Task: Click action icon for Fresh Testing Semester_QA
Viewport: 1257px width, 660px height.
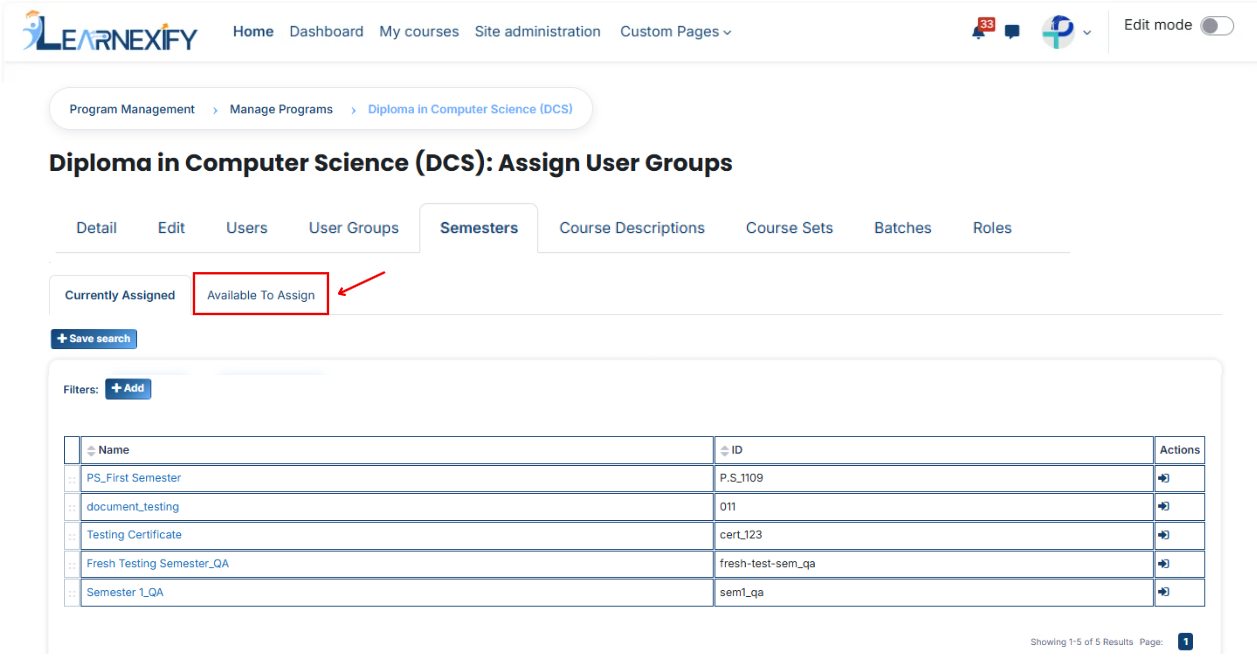Action: (x=1164, y=564)
